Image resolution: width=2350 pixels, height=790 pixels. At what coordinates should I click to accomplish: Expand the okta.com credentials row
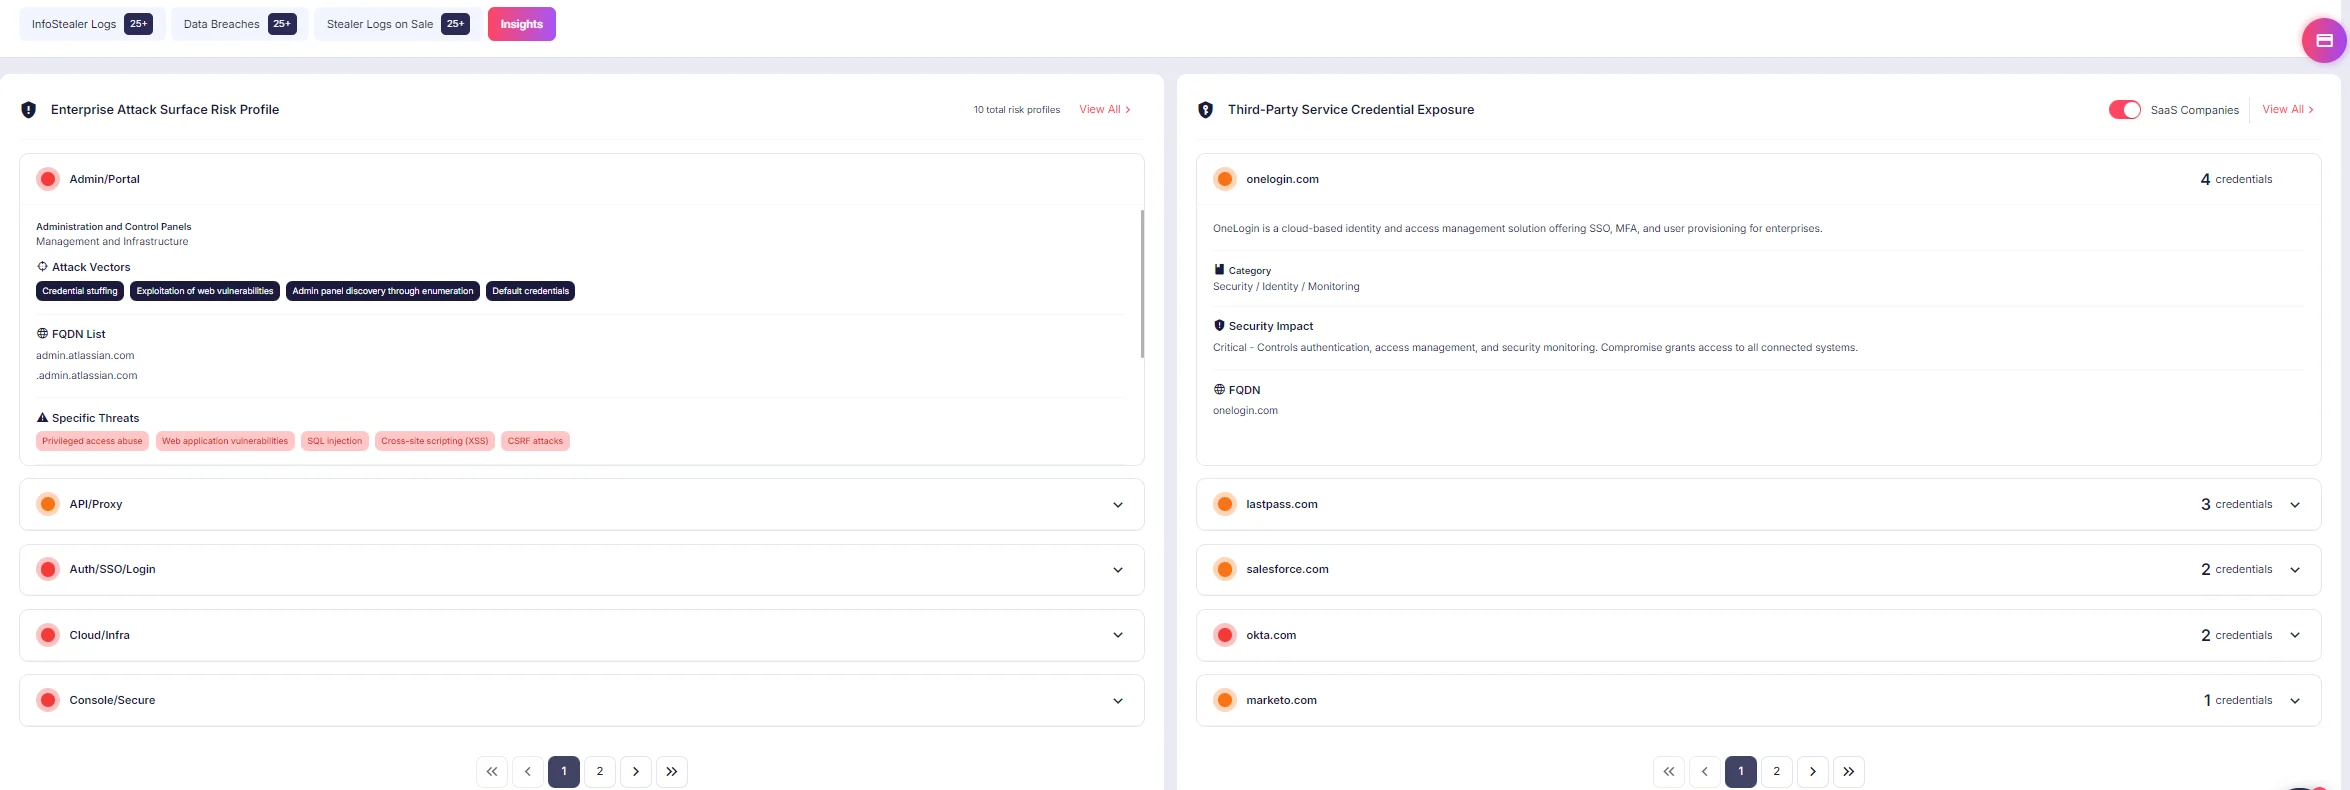point(2295,635)
